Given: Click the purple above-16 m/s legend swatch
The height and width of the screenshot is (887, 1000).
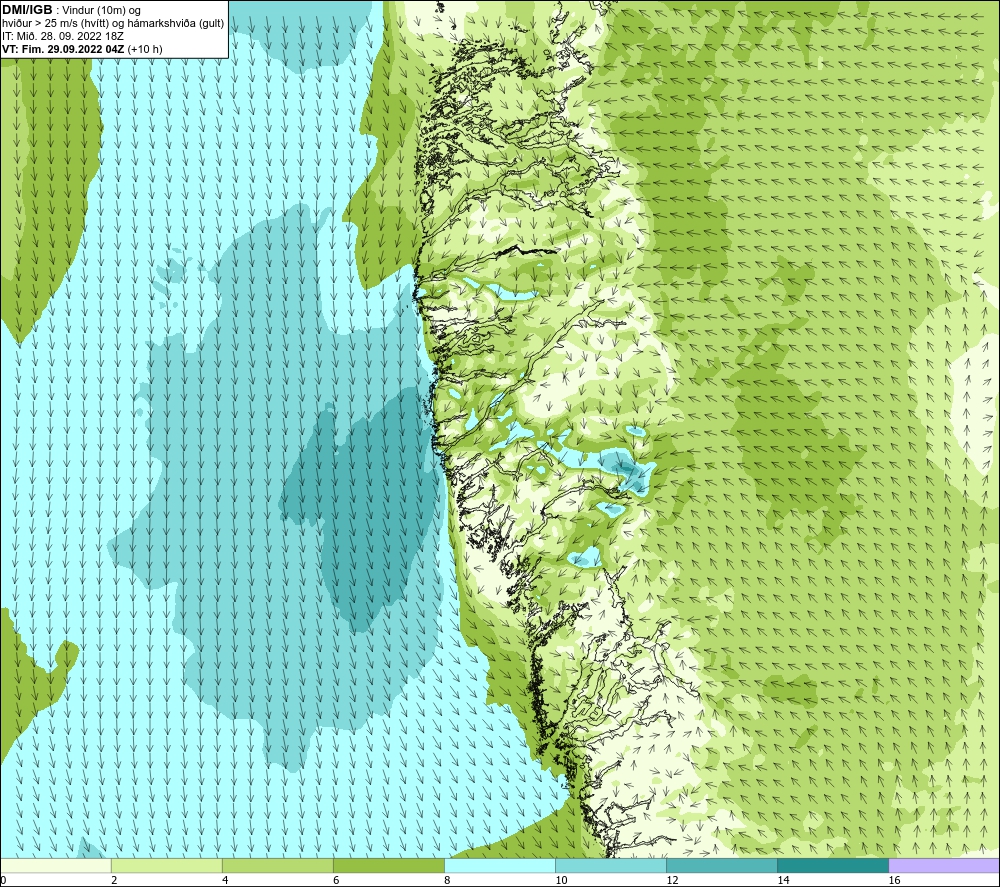Looking at the screenshot, I should point(943,865).
